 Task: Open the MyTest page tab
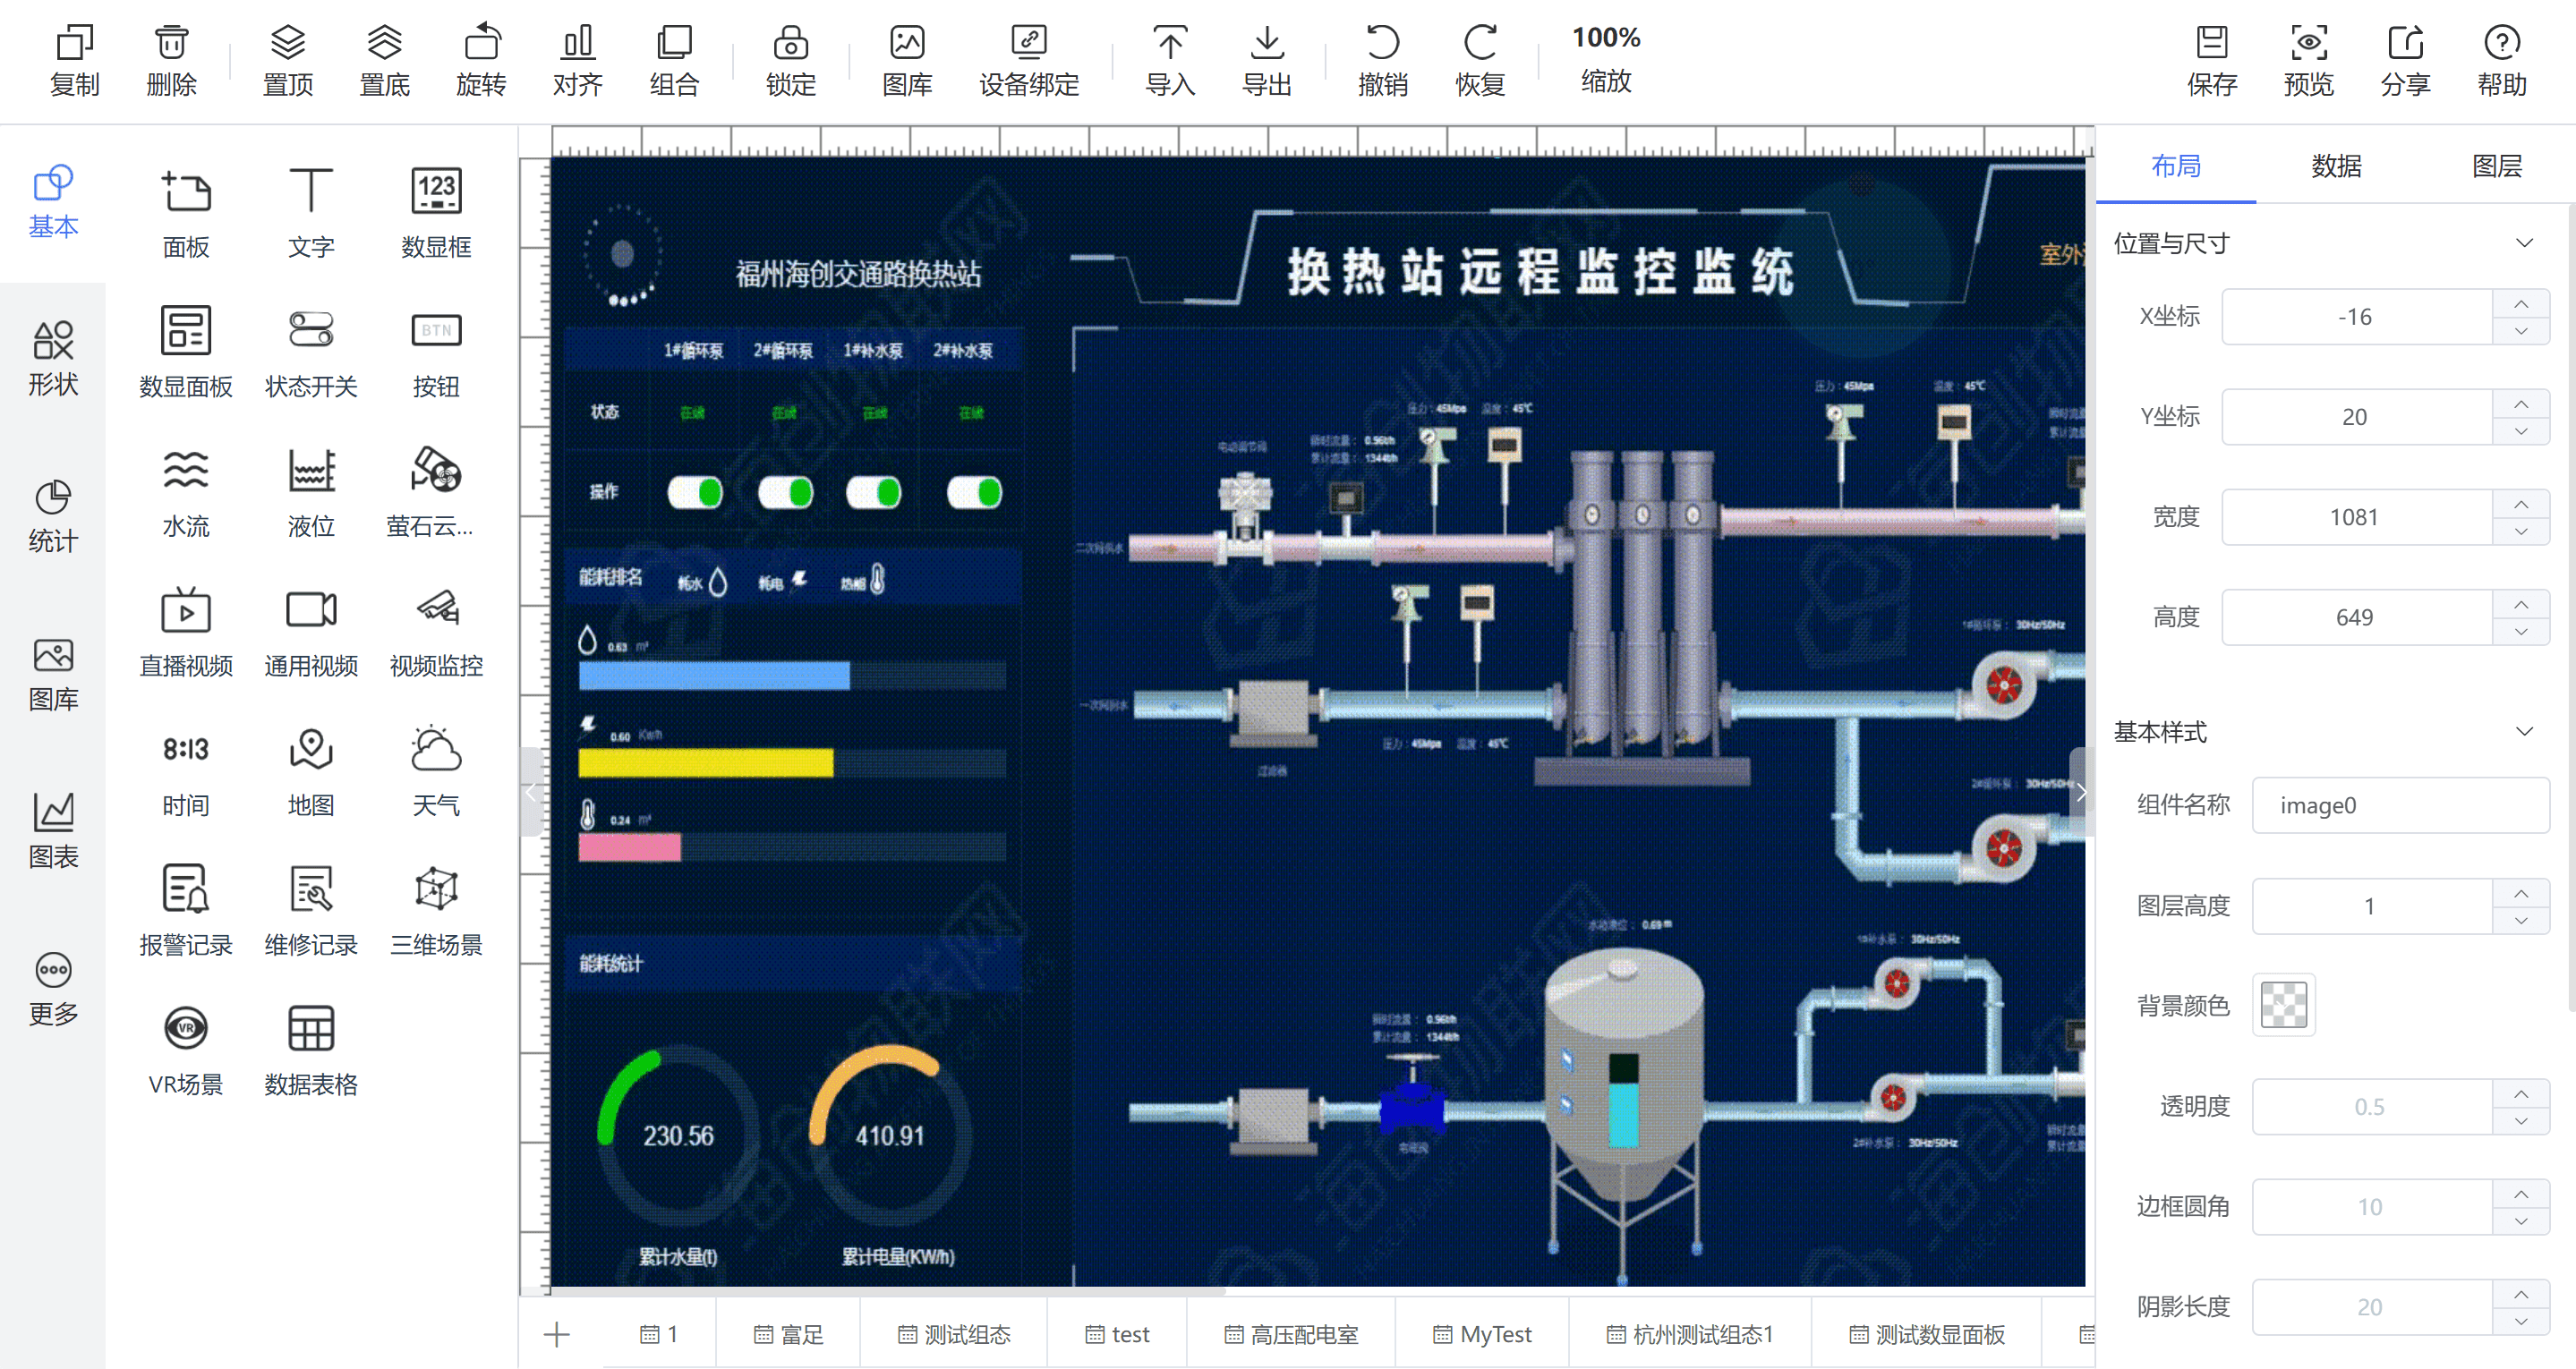(1482, 1334)
